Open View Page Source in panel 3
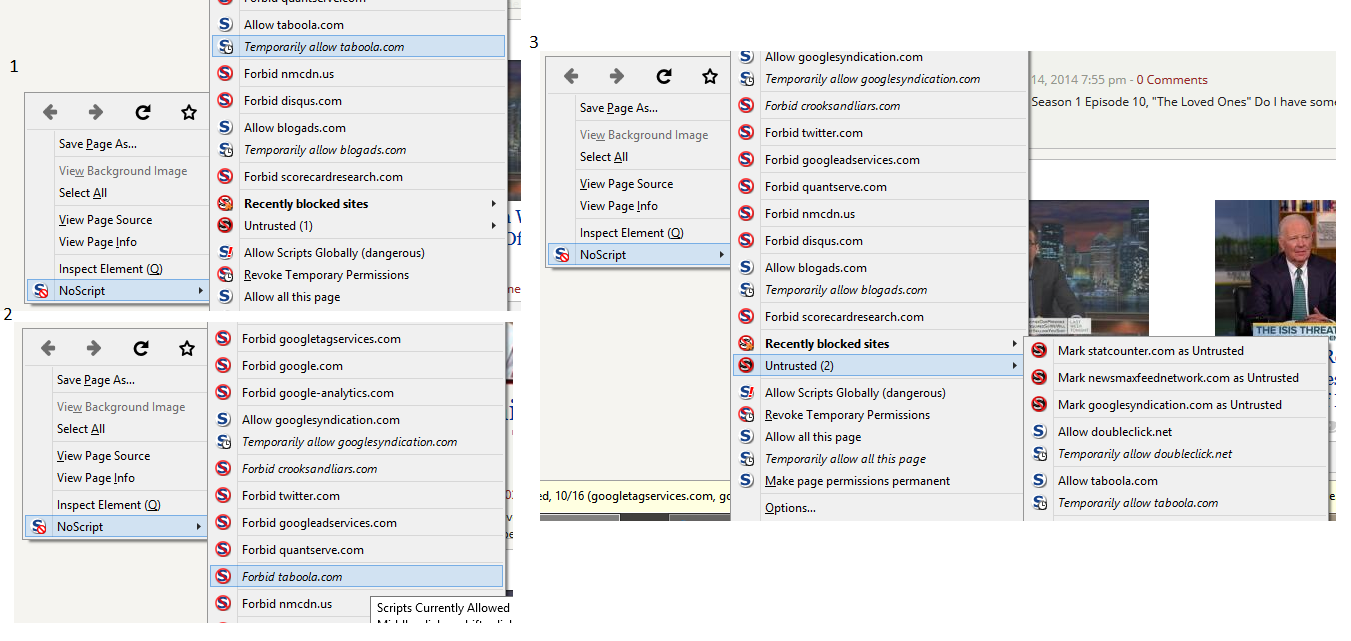This screenshot has height=641, width=1351. [x=627, y=184]
